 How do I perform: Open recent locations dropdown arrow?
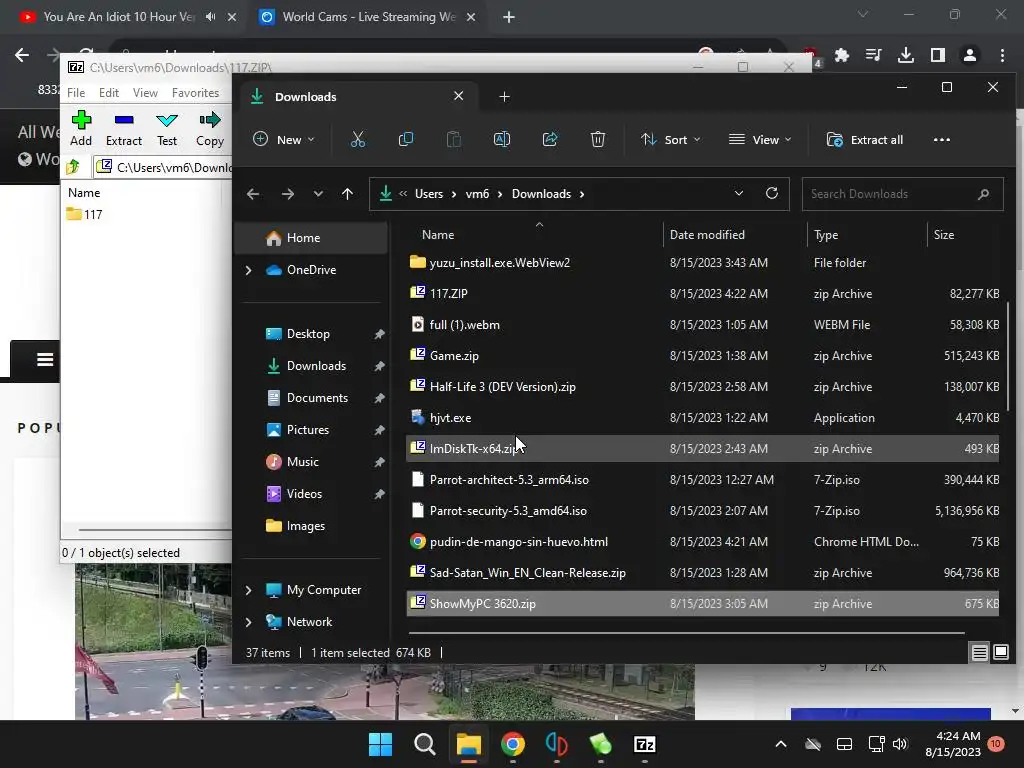tap(318, 194)
